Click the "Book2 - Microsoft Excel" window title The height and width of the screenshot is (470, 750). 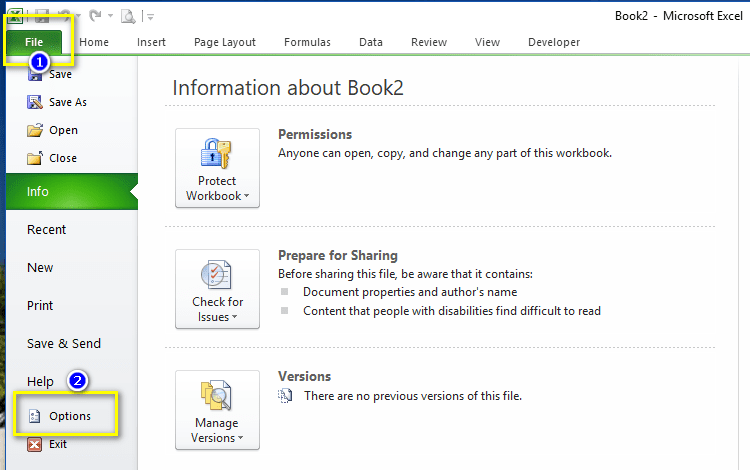click(679, 16)
